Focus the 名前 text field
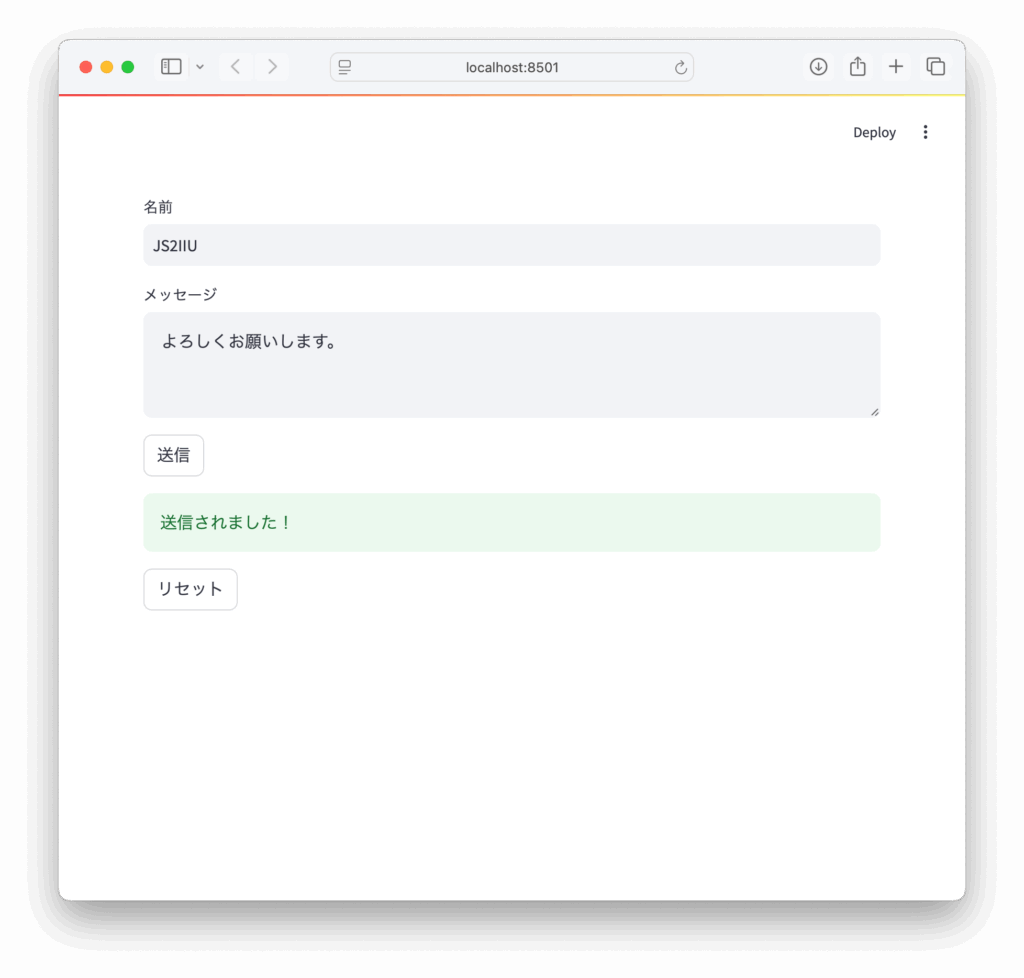The image size is (1024, 978). click(511, 245)
